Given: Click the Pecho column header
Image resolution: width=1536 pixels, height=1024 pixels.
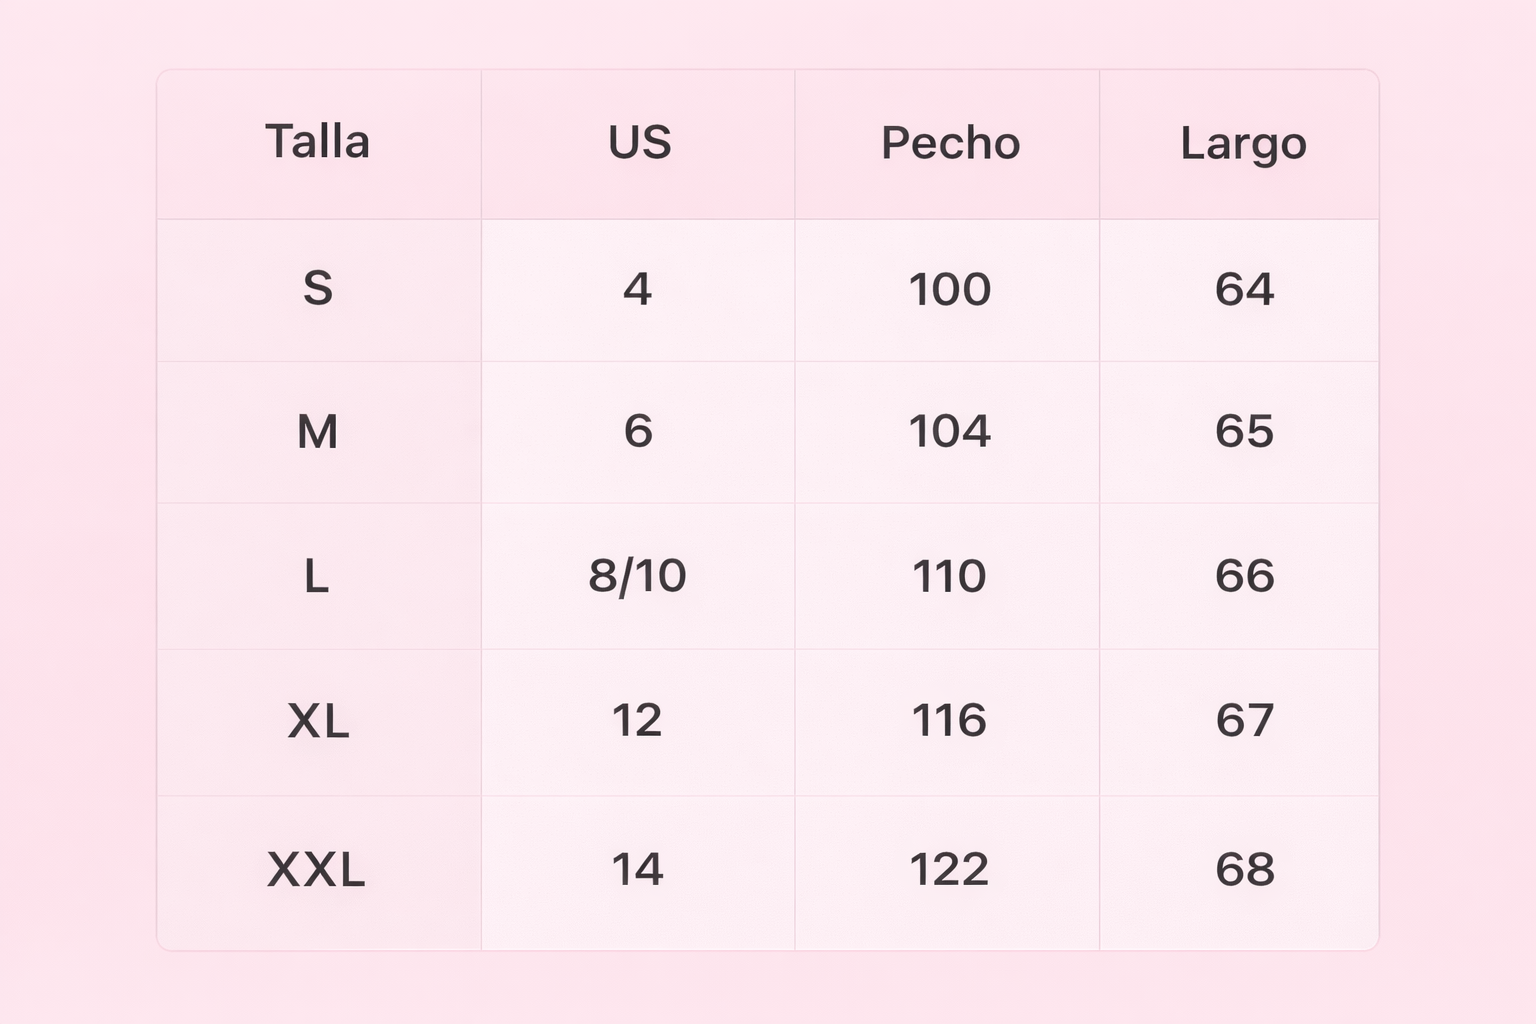Looking at the screenshot, I should coord(949,143).
